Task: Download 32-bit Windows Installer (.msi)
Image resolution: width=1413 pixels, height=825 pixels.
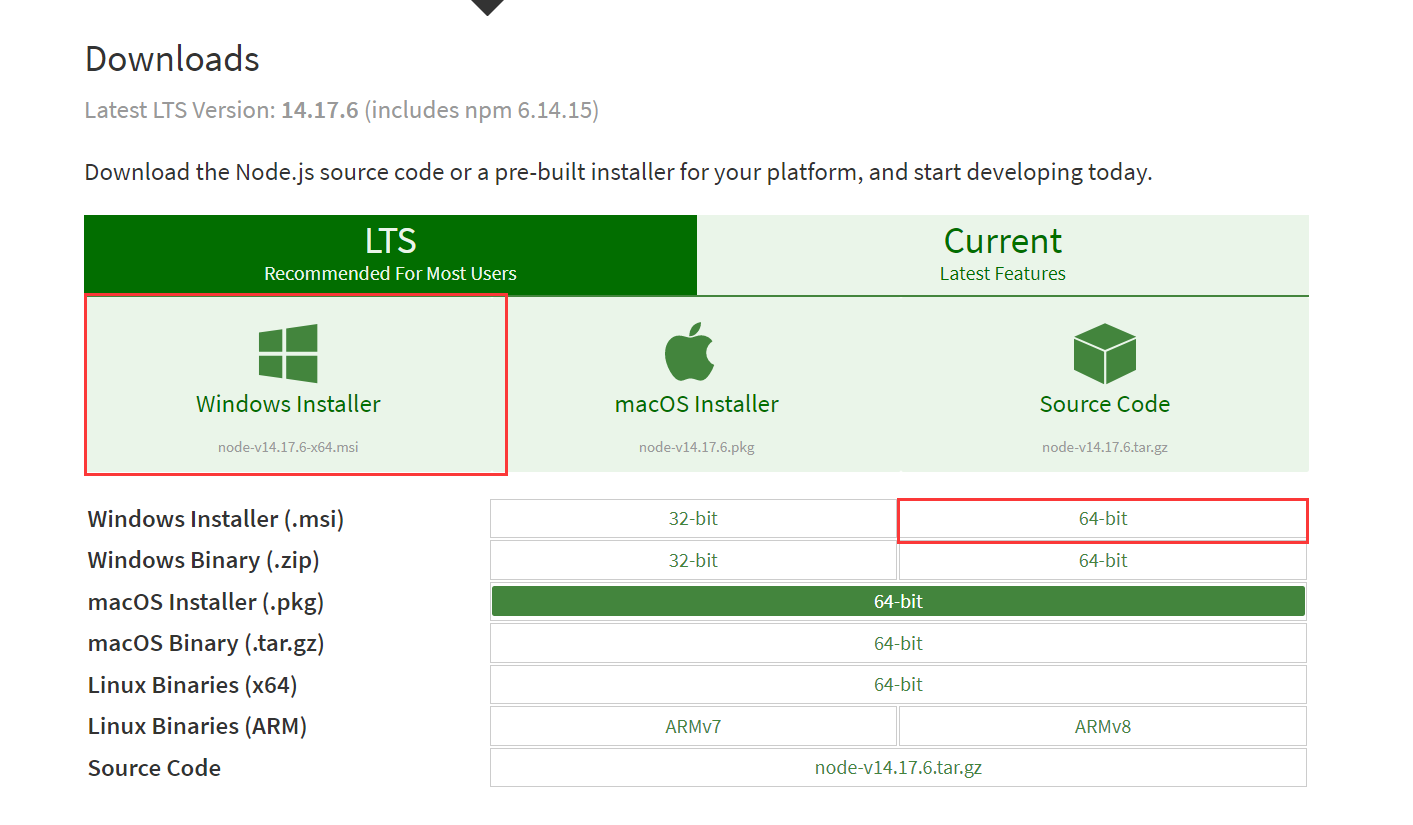Action: pos(693,519)
